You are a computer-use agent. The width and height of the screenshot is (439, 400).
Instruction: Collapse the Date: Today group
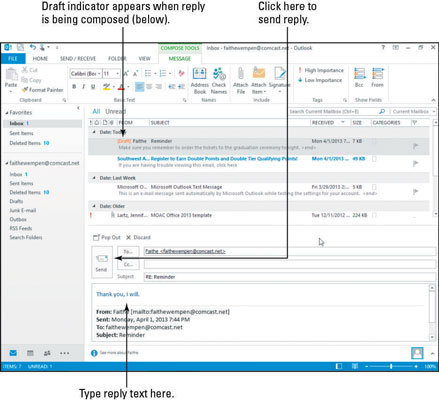(x=94, y=132)
